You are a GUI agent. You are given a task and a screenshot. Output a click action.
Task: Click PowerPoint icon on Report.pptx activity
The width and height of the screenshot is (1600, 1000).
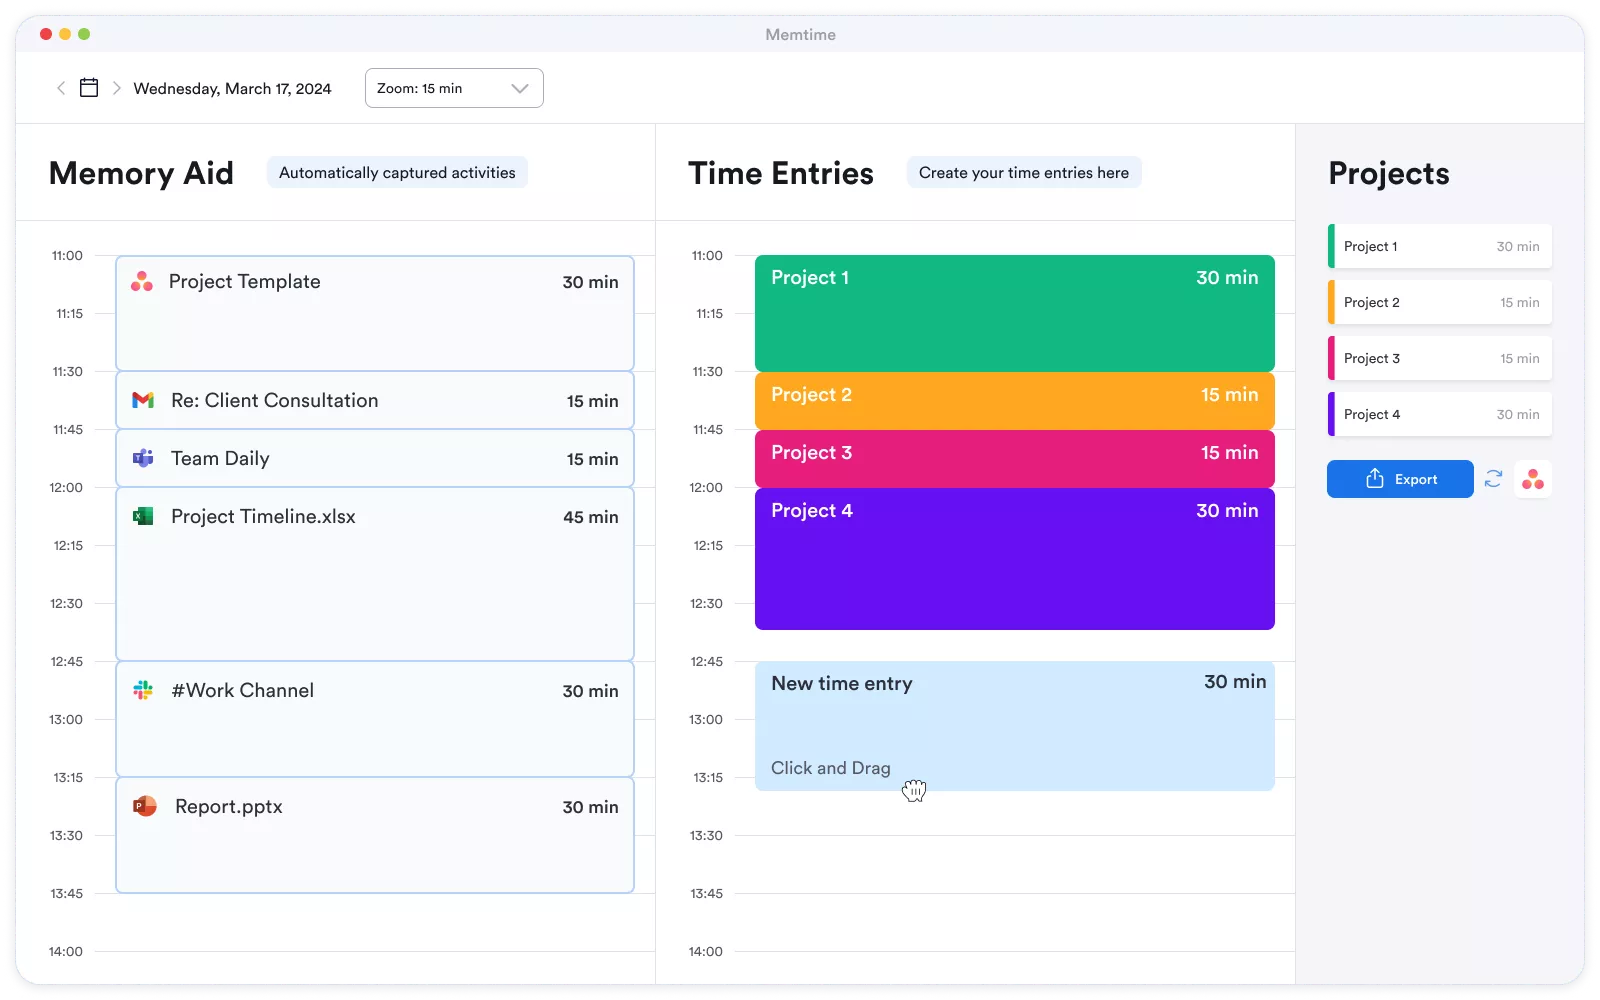(x=145, y=806)
